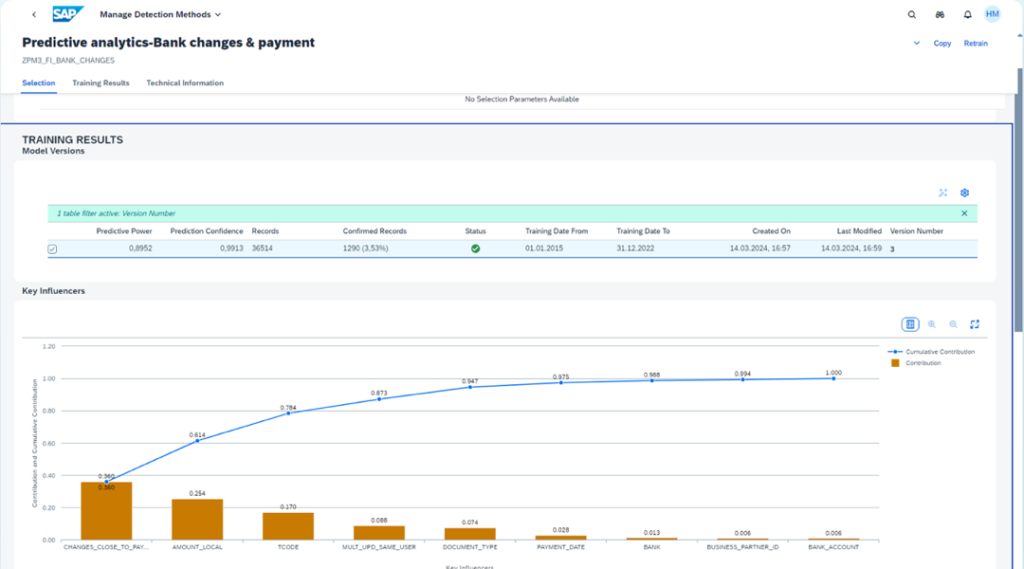
Task: Click the Status column header
Action: point(475,231)
